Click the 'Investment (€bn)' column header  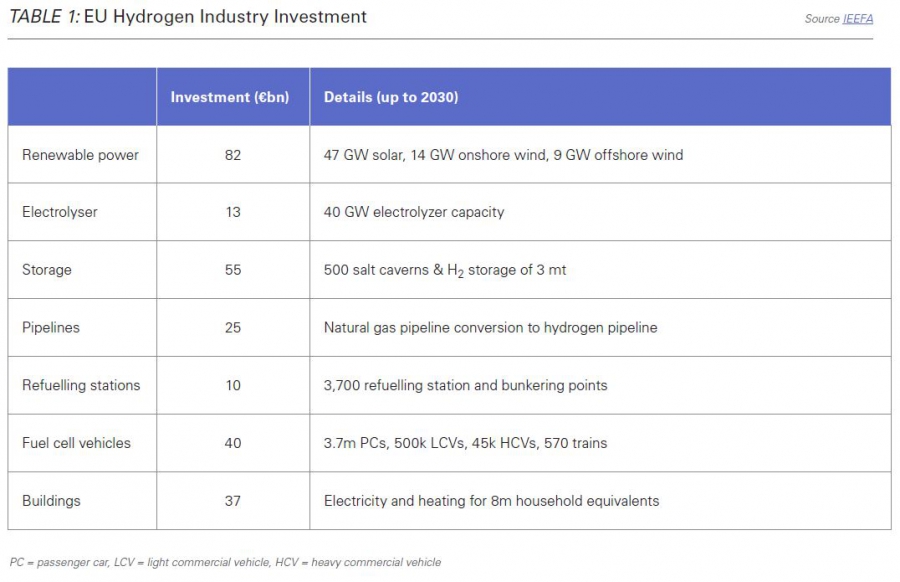click(x=232, y=97)
